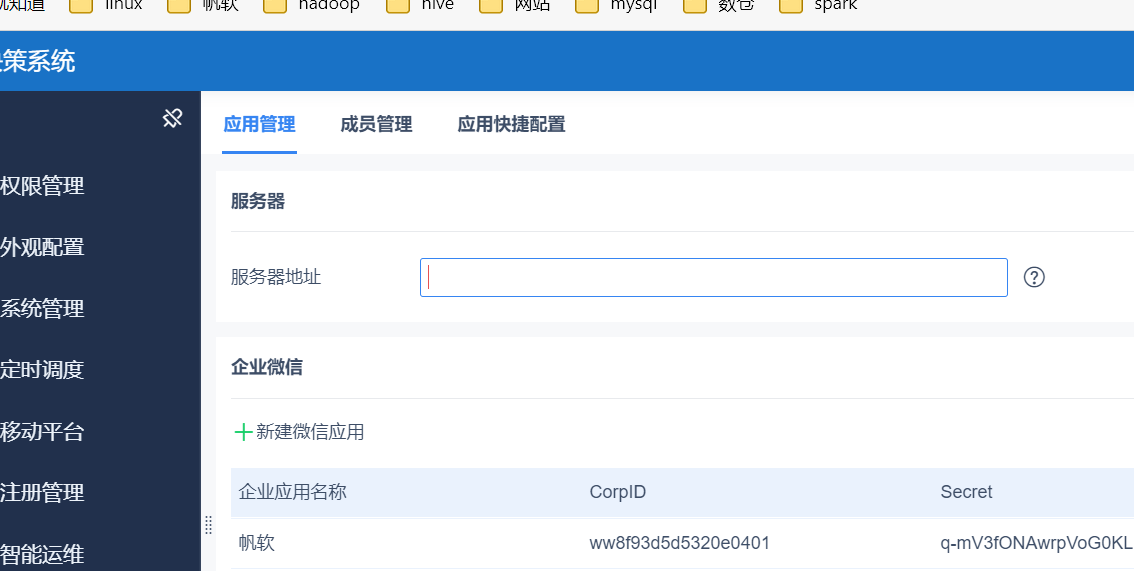Viewport: 1134px width, 571px height.
Task: Open 系统管理 in the sidebar
Action: 42,309
